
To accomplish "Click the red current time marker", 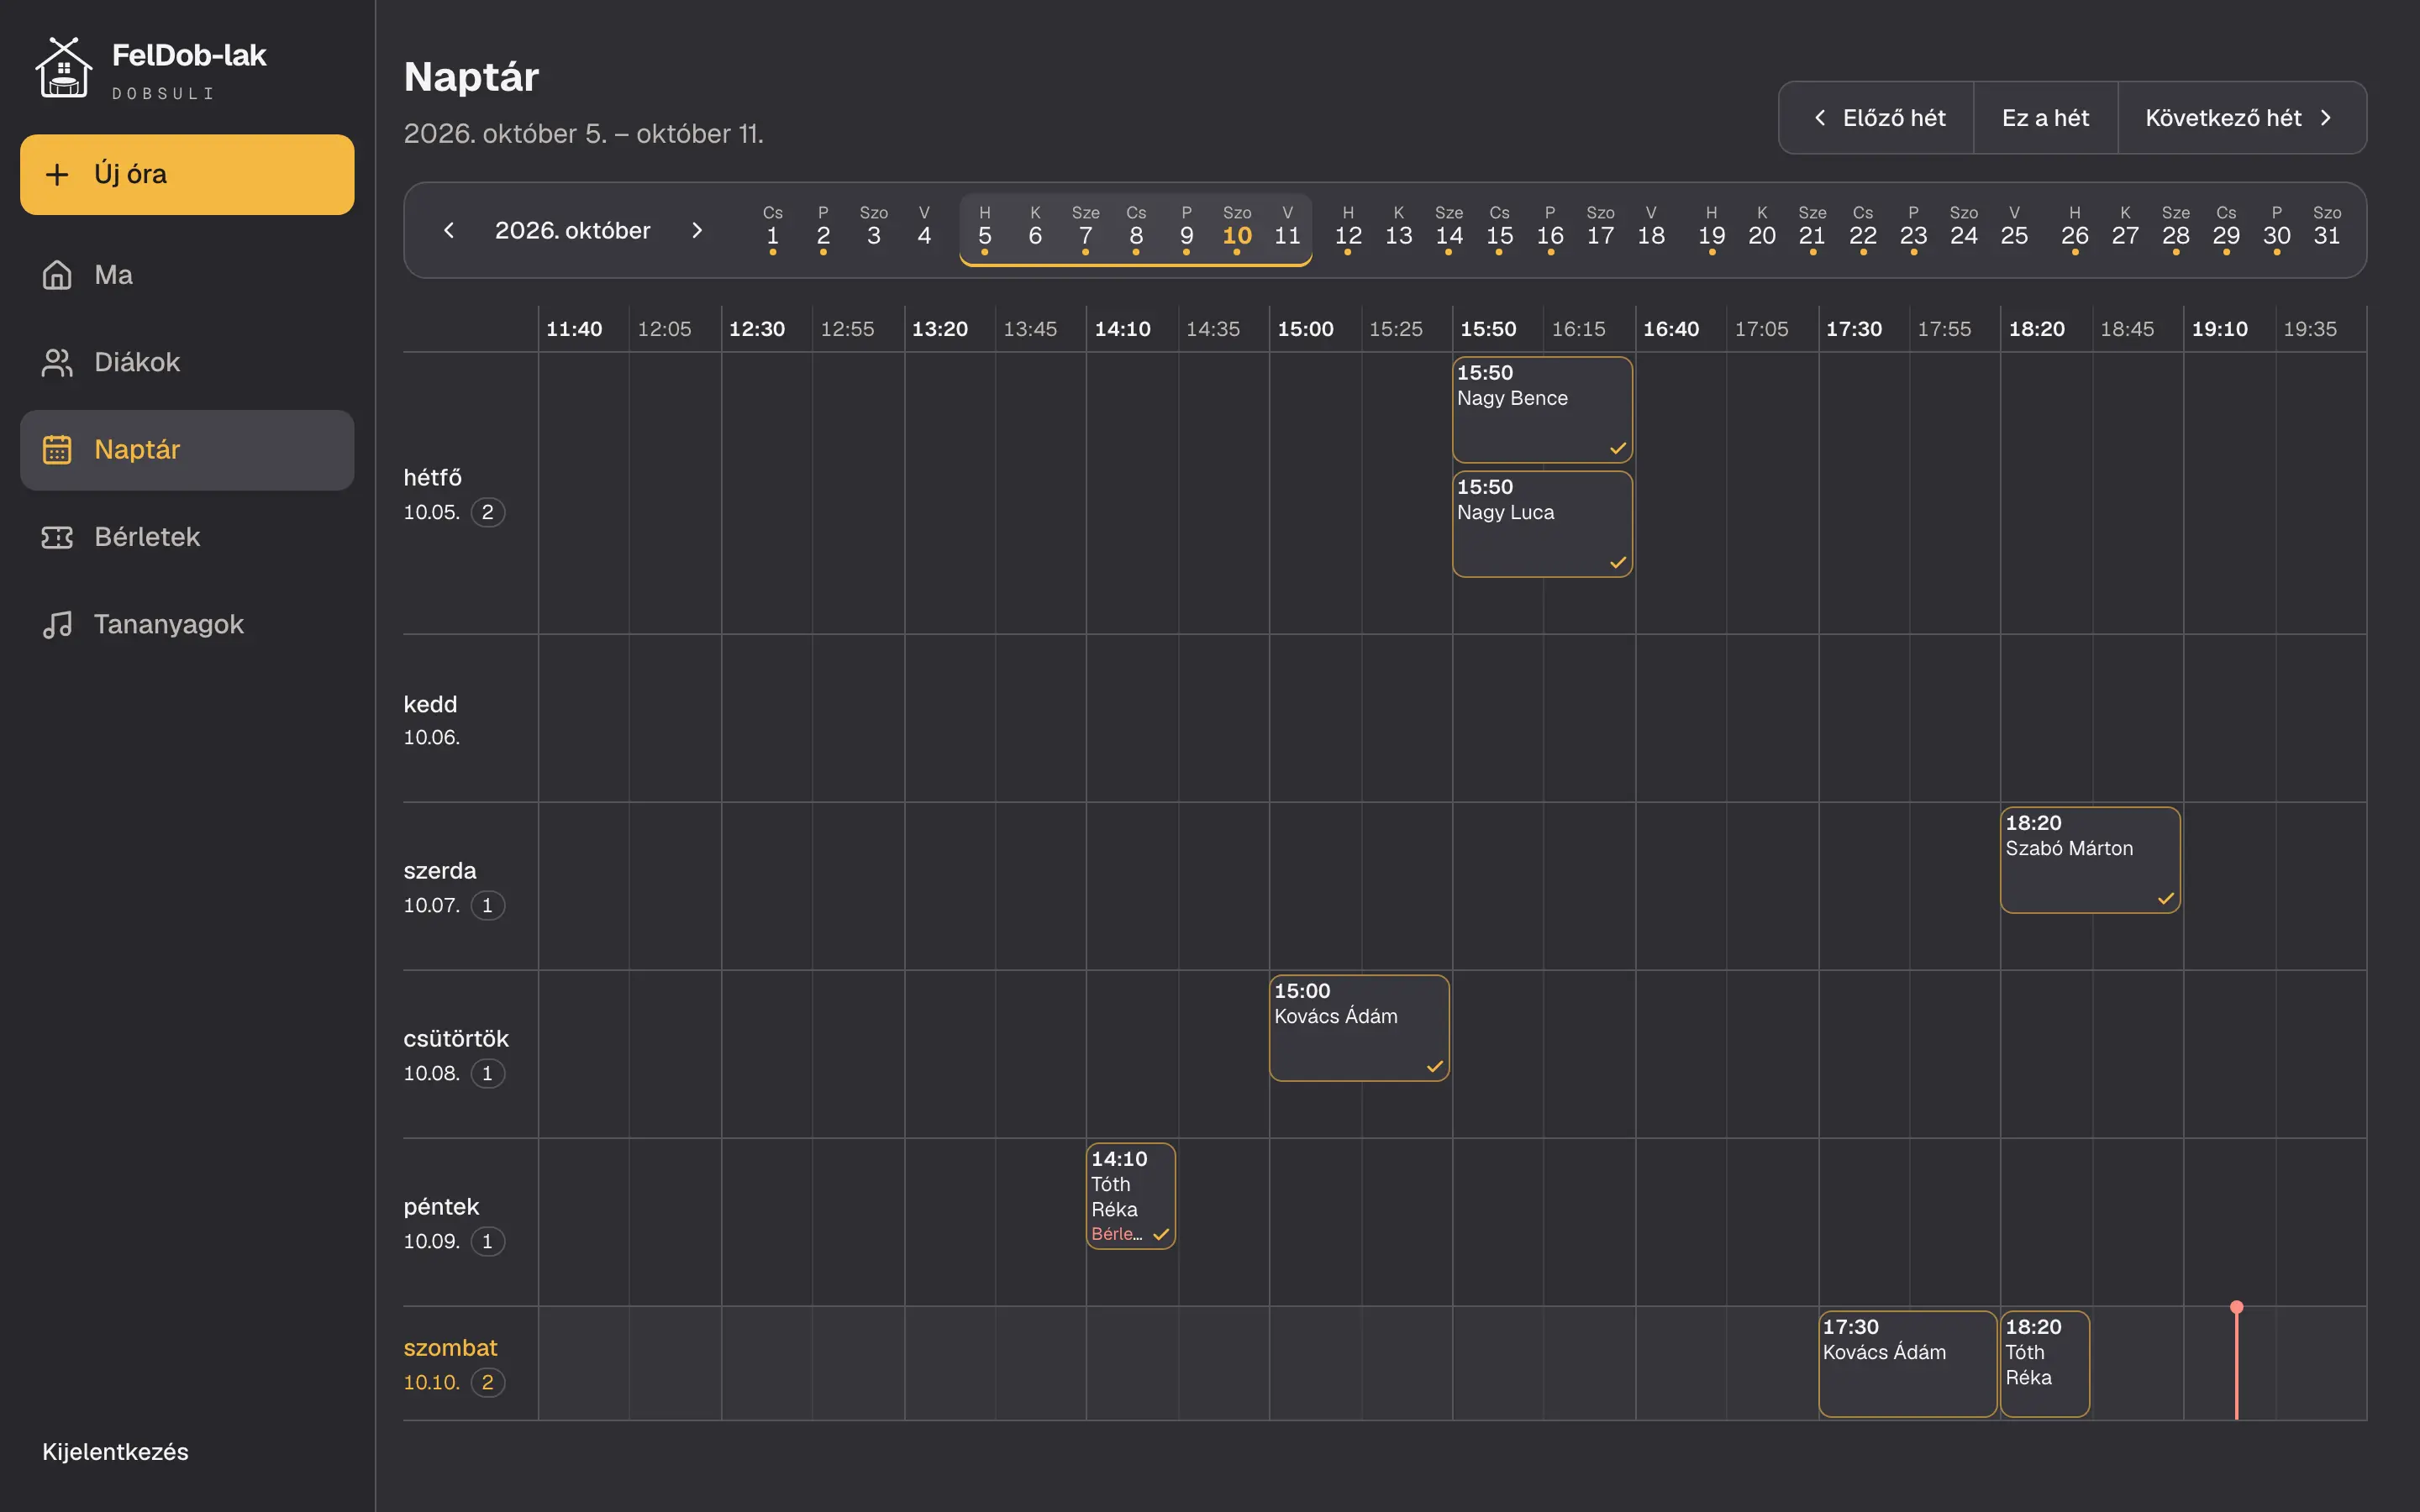I will (x=2236, y=1362).
